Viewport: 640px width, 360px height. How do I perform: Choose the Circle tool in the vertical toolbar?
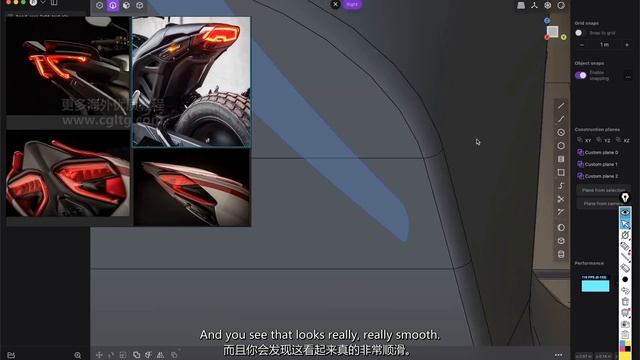point(561,132)
